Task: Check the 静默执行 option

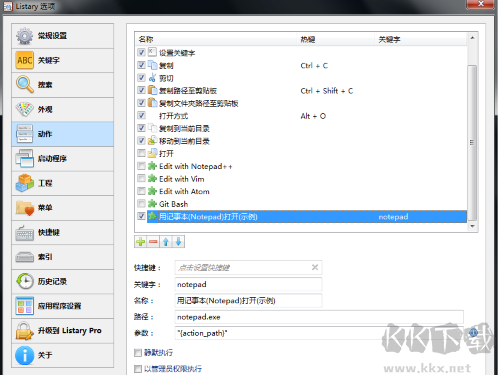Action: pos(138,352)
